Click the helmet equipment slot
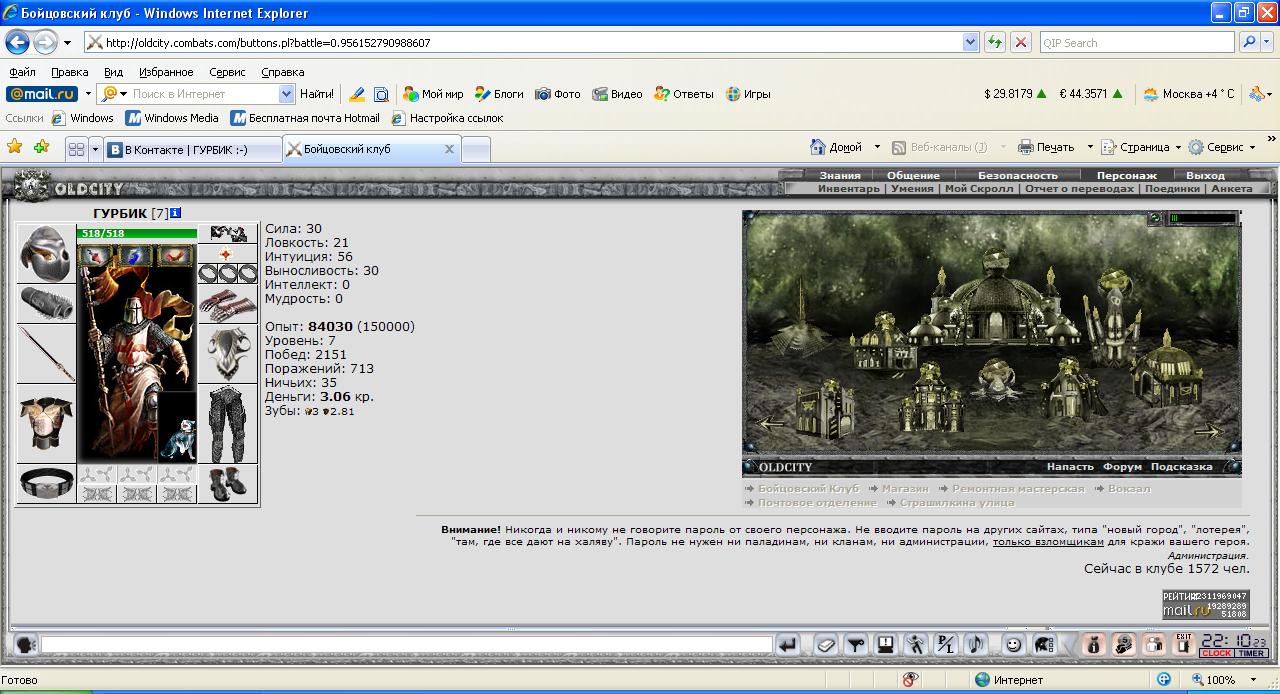This screenshot has height=694, width=1280. tap(46, 254)
